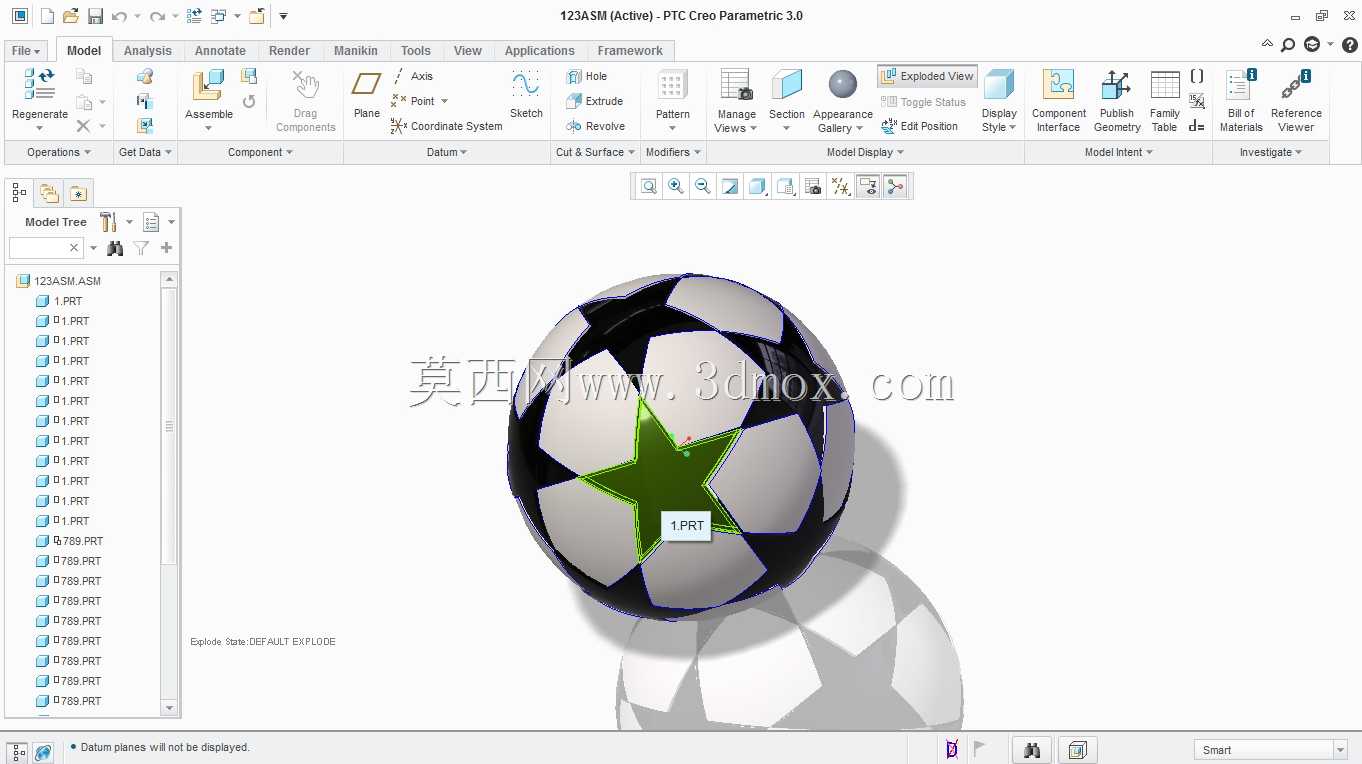Click the Help question mark icon

[1349, 45]
